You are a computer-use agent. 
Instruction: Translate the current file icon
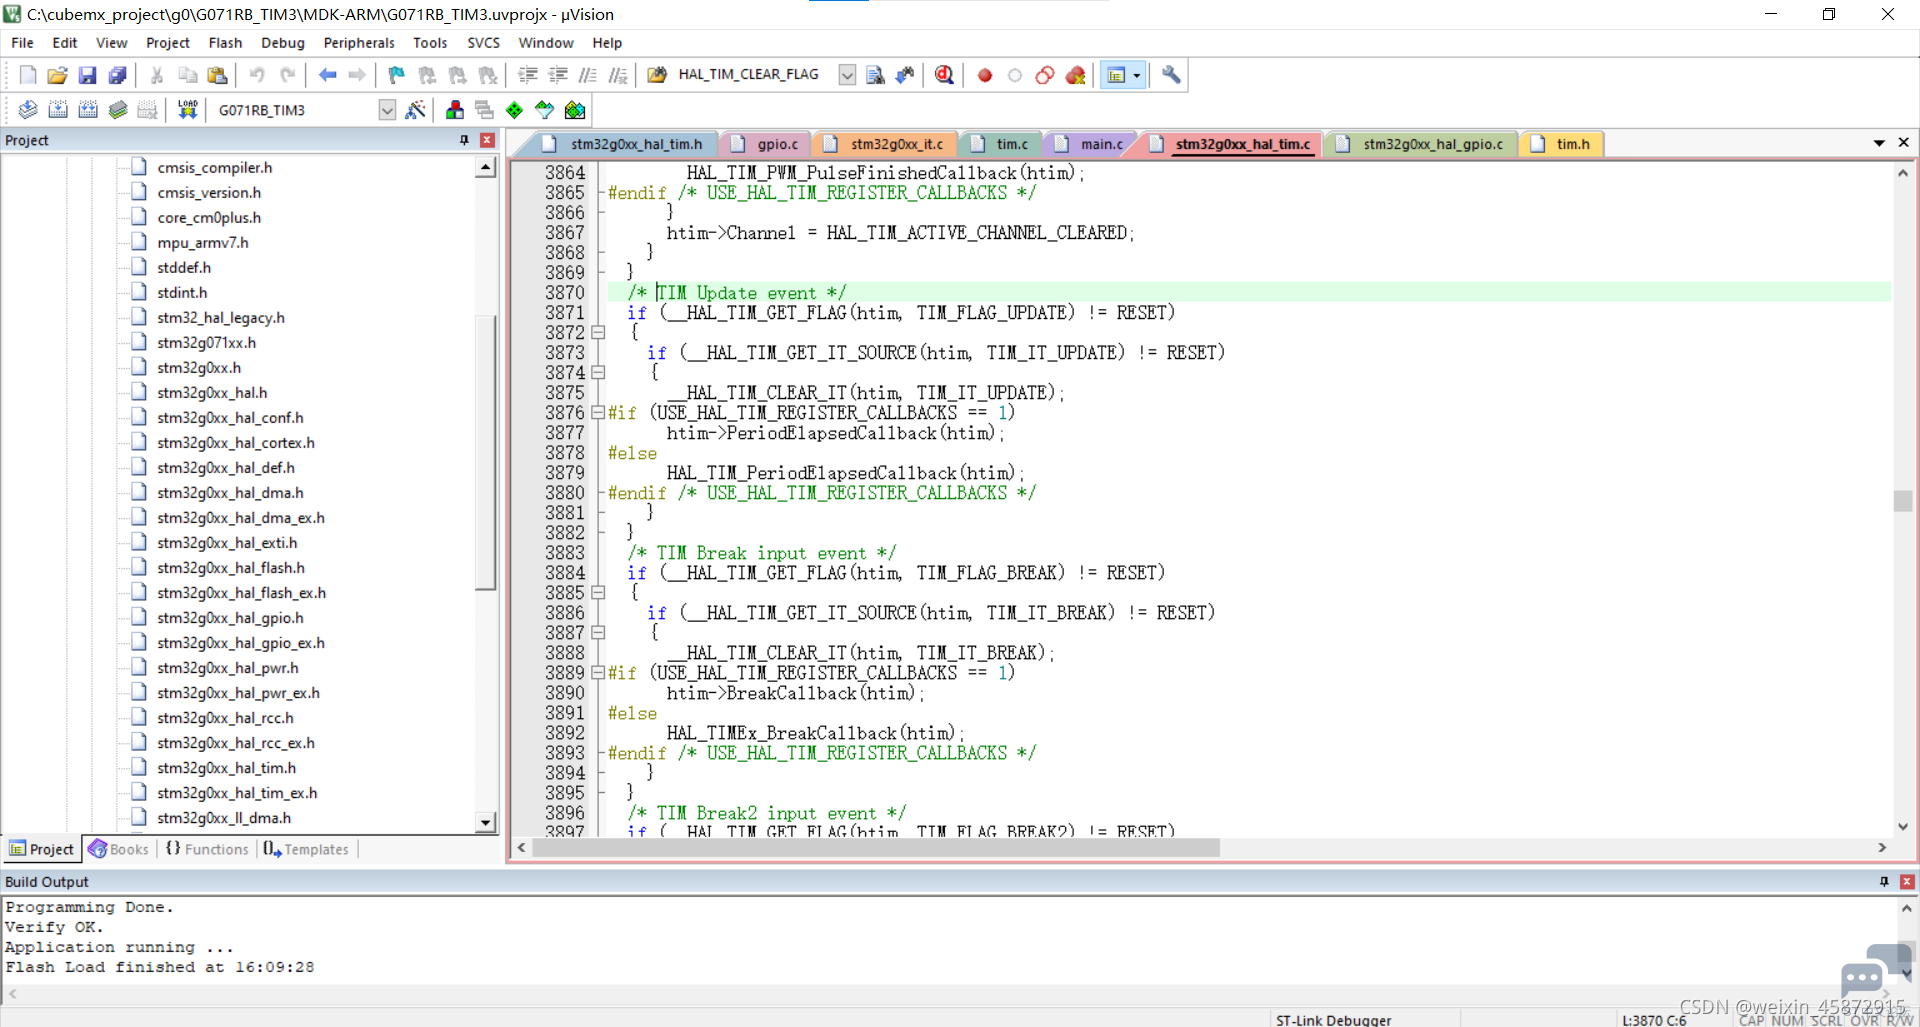point(28,110)
